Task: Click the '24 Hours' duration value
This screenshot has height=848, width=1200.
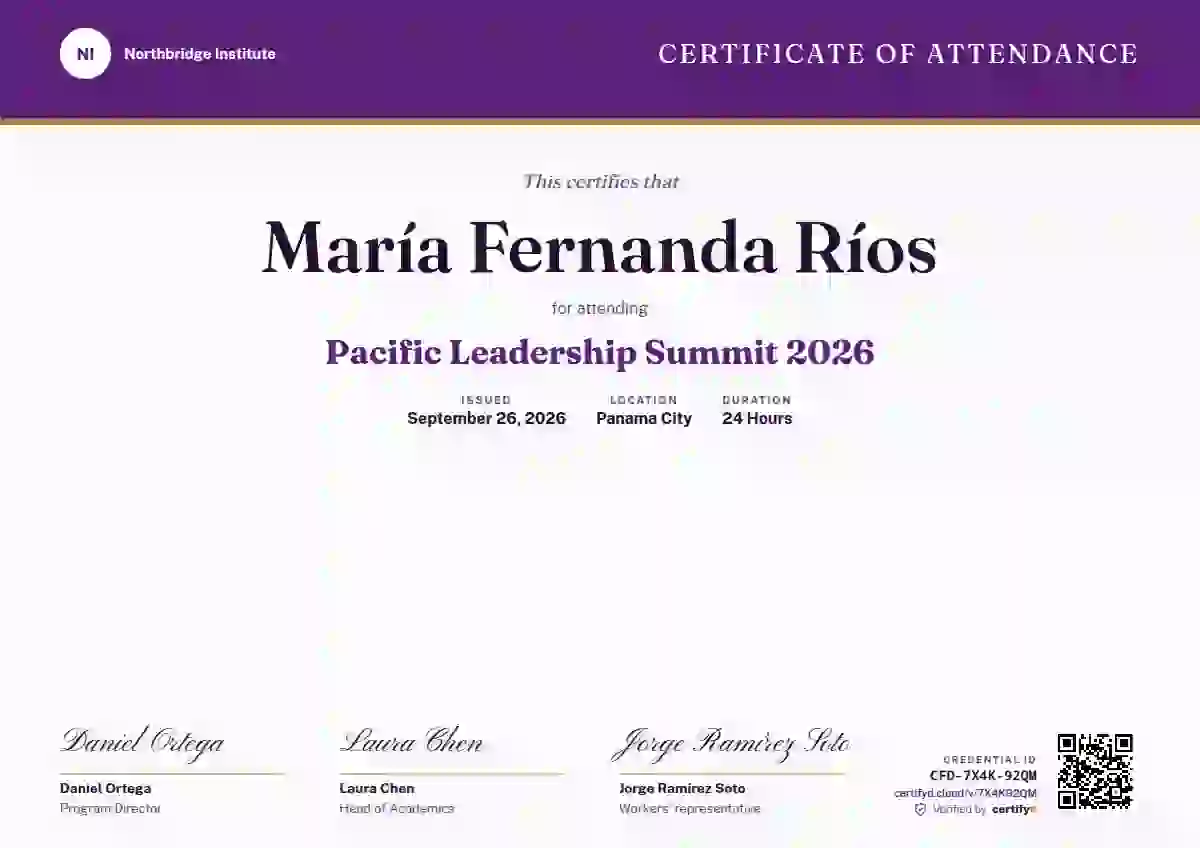Action: click(x=757, y=418)
